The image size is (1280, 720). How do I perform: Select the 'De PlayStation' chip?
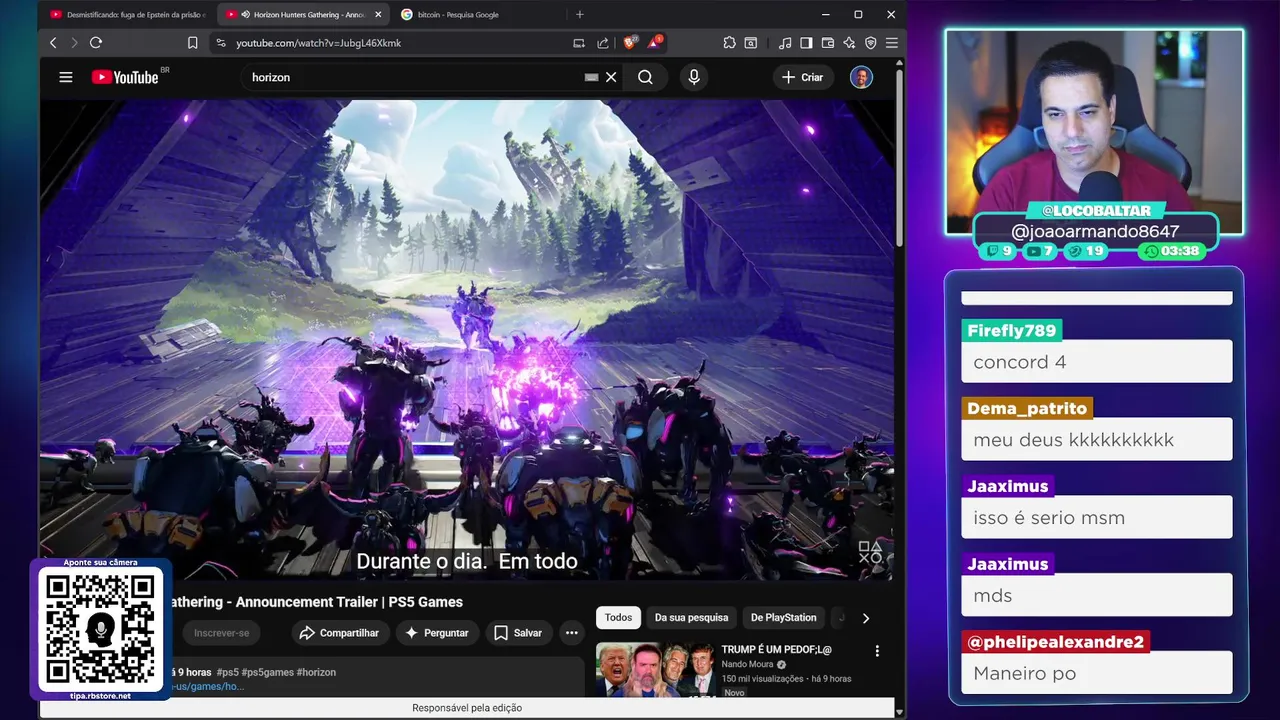tap(783, 618)
